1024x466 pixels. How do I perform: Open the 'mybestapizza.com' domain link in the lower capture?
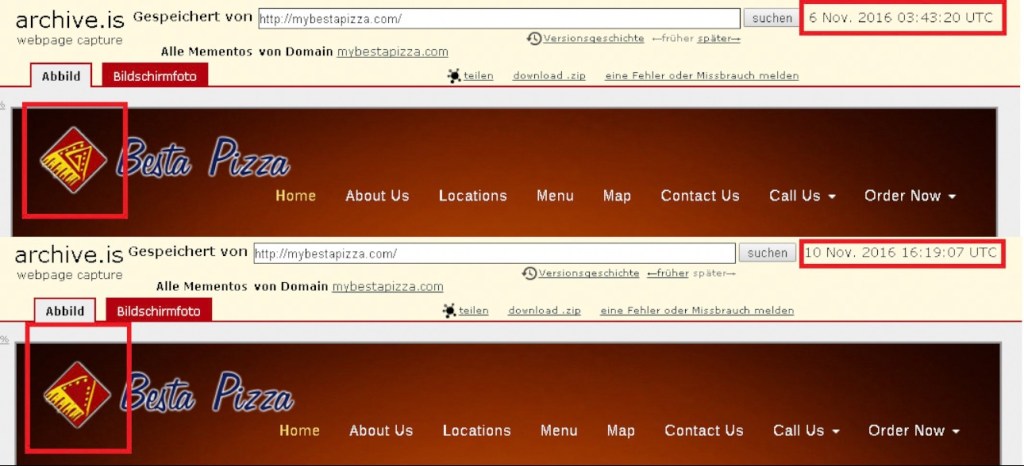[x=388, y=287]
